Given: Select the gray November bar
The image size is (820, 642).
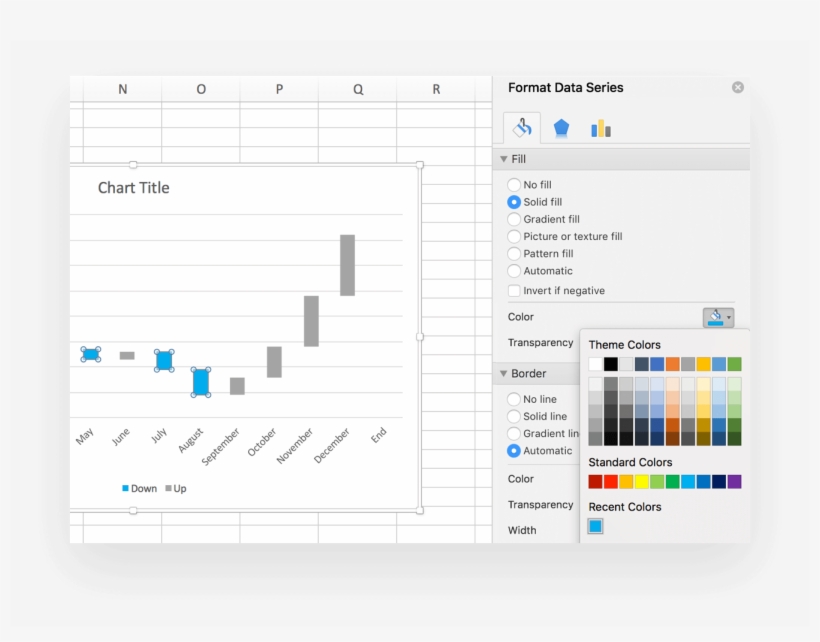Looking at the screenshot, I should tap(311, 321).
